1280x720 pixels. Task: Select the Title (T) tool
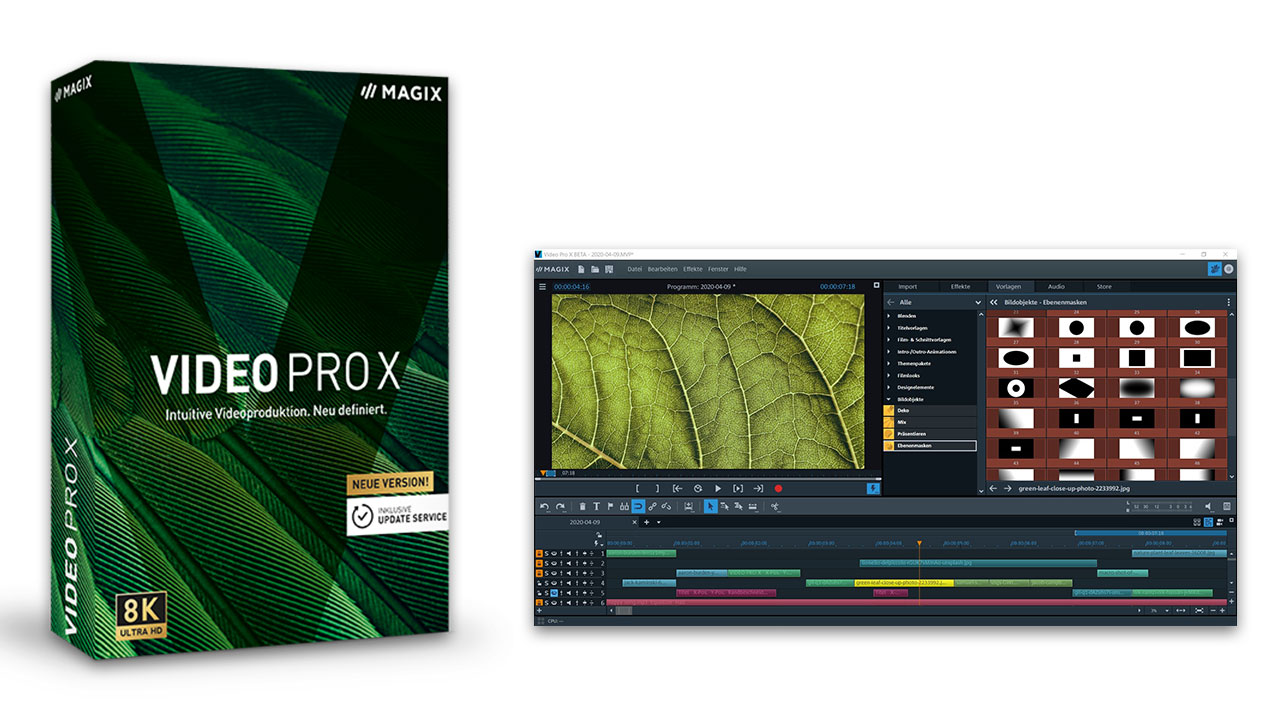point(597,507)
